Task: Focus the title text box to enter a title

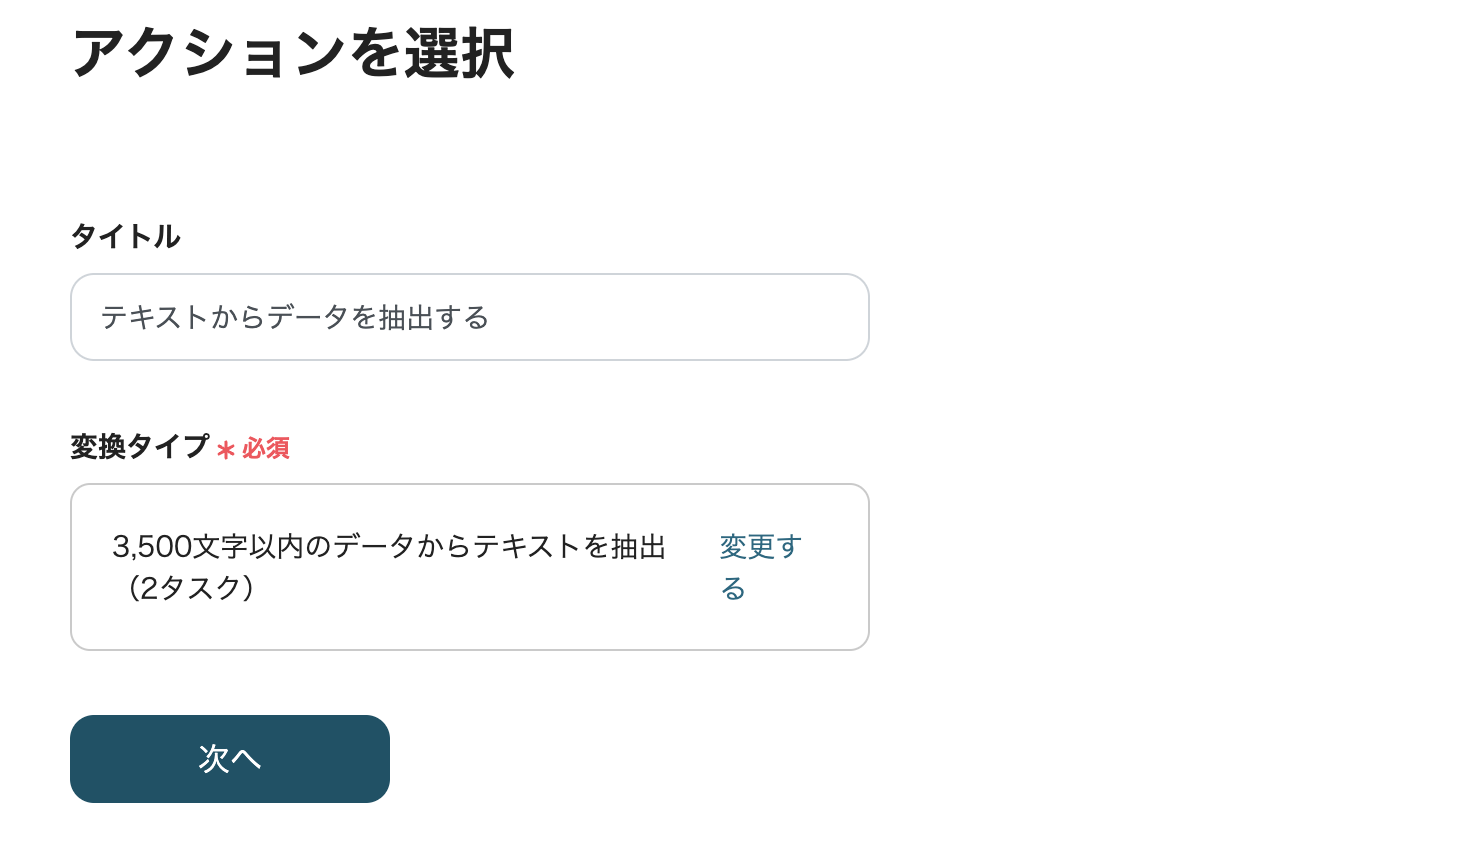Action: coord(469,317)
